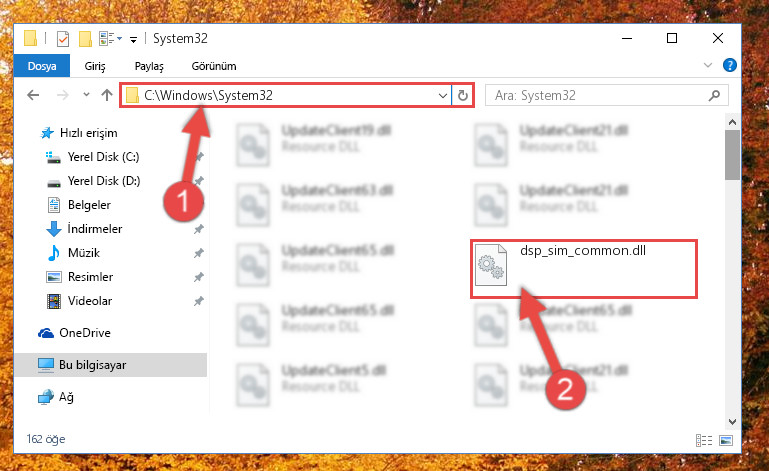This screenshot has height=471, width=769.
Task: Go up one folder level
Action: [x=107, y=95]
